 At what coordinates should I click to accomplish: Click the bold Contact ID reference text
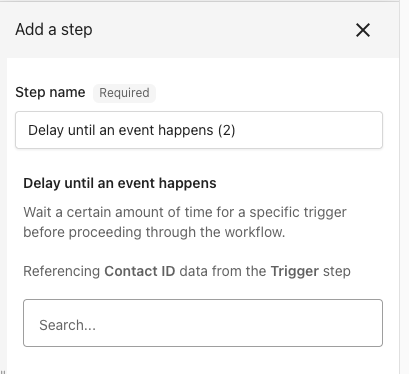pos(140,271)
